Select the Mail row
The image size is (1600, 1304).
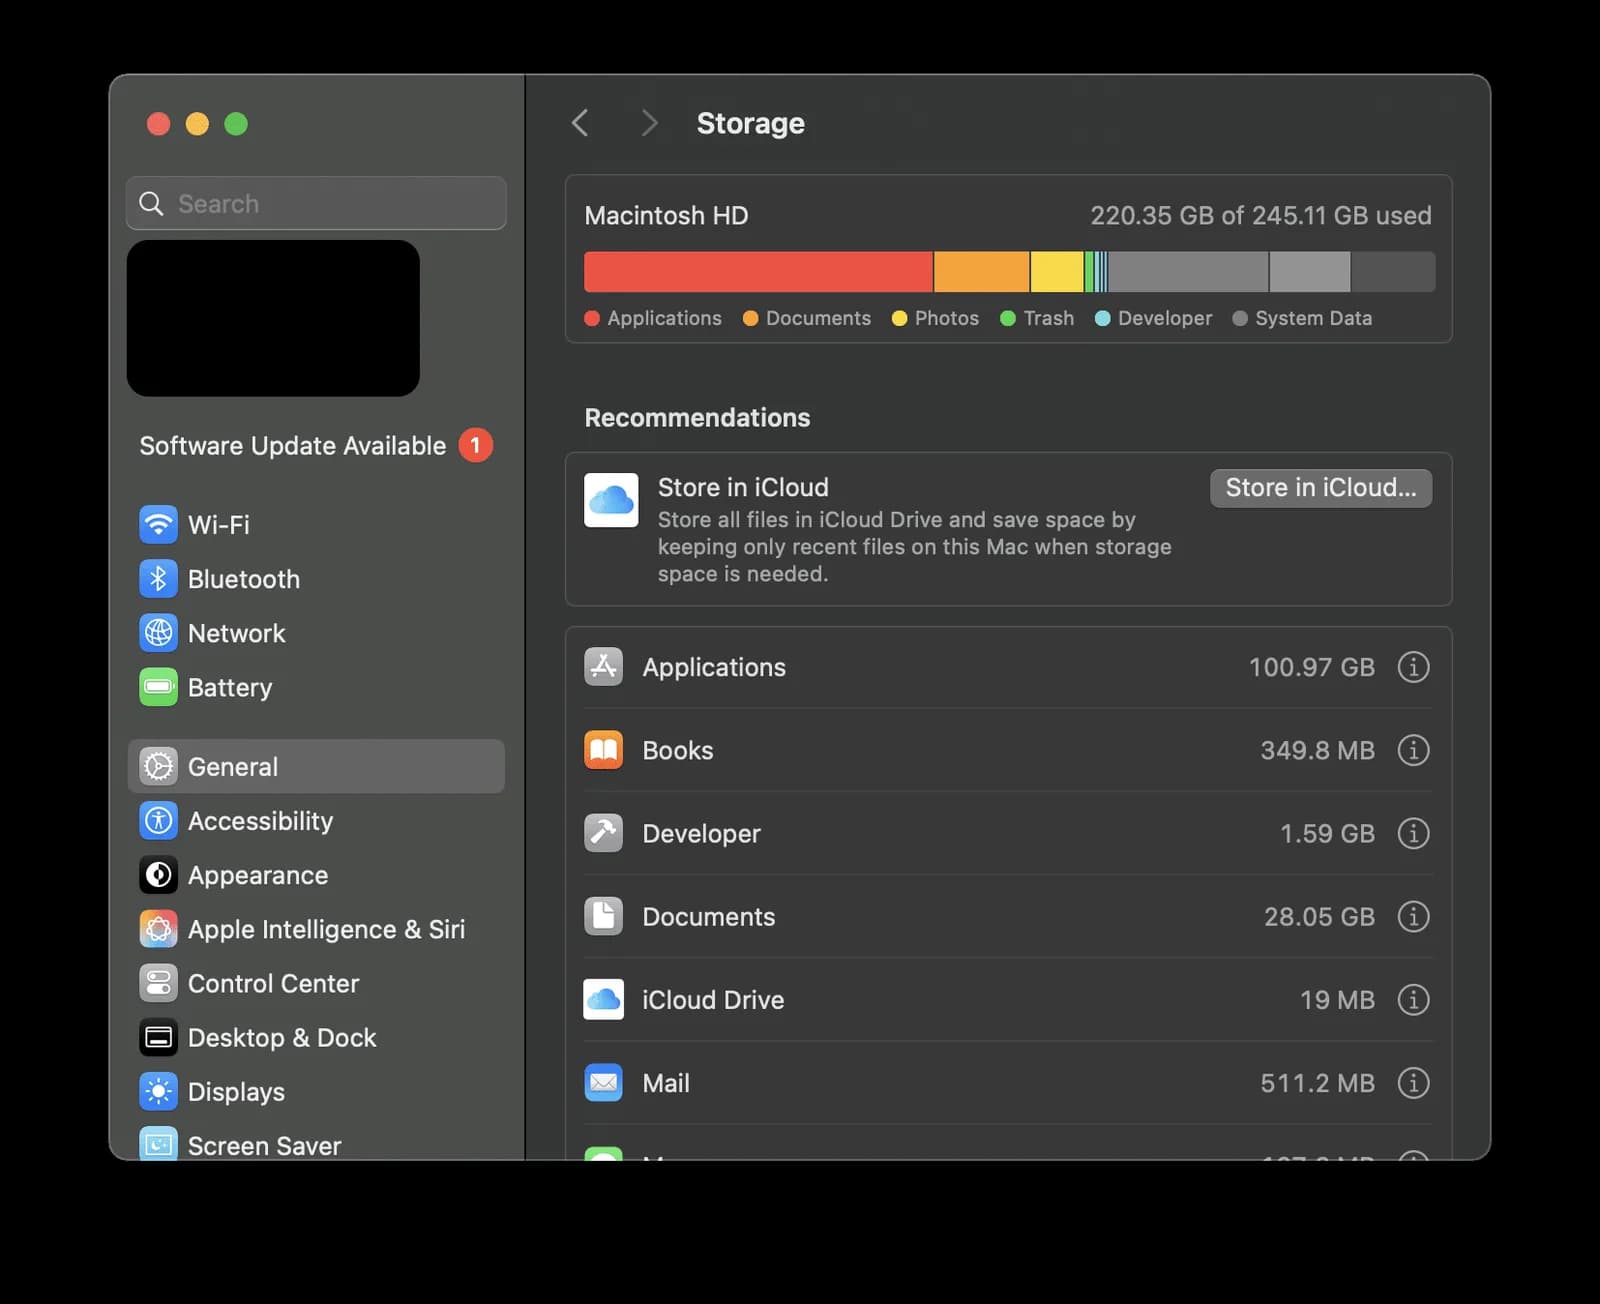coord(1008,1082)
